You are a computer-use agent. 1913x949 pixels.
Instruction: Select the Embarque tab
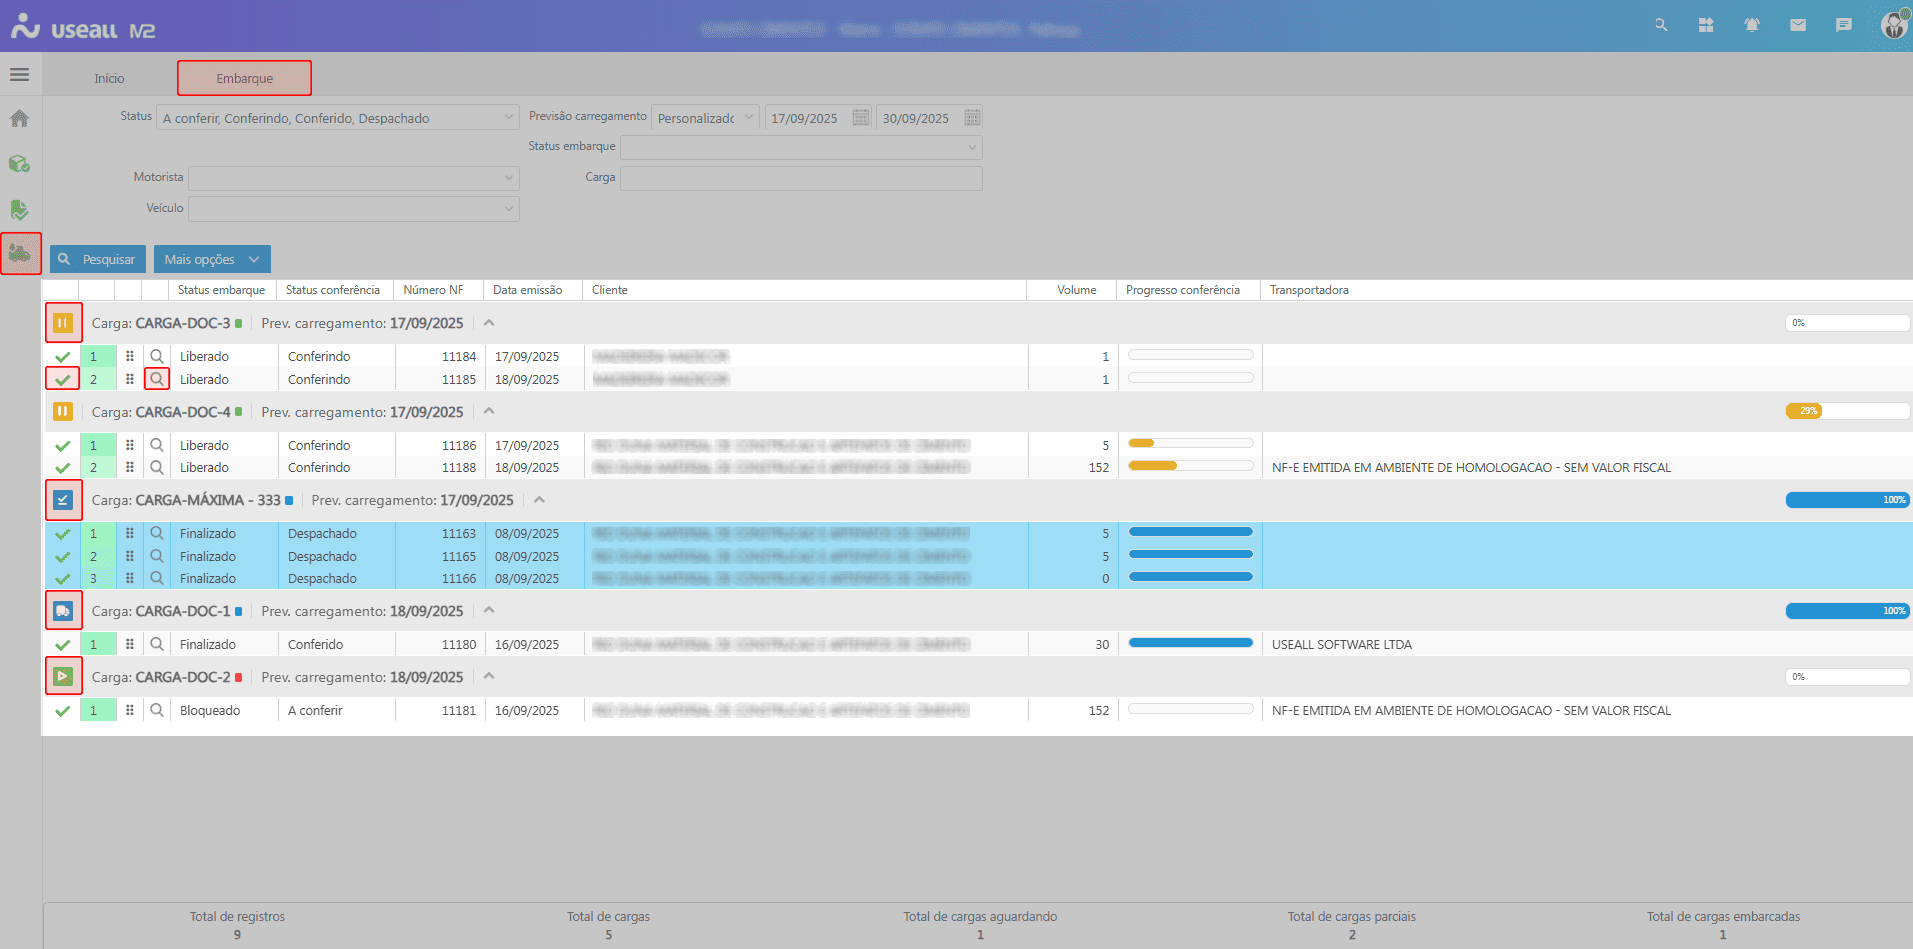coord(244,78)
